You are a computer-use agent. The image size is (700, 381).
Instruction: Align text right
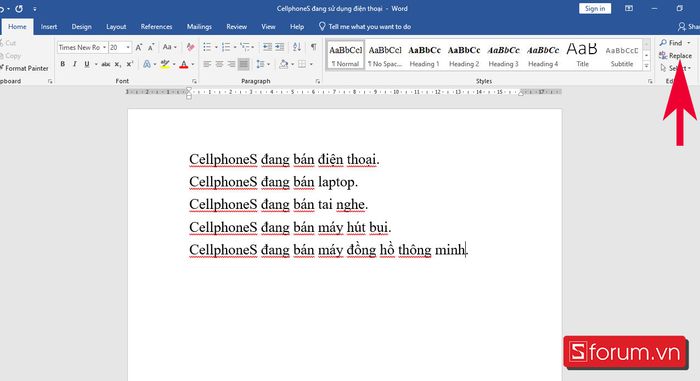pos(231,64)
